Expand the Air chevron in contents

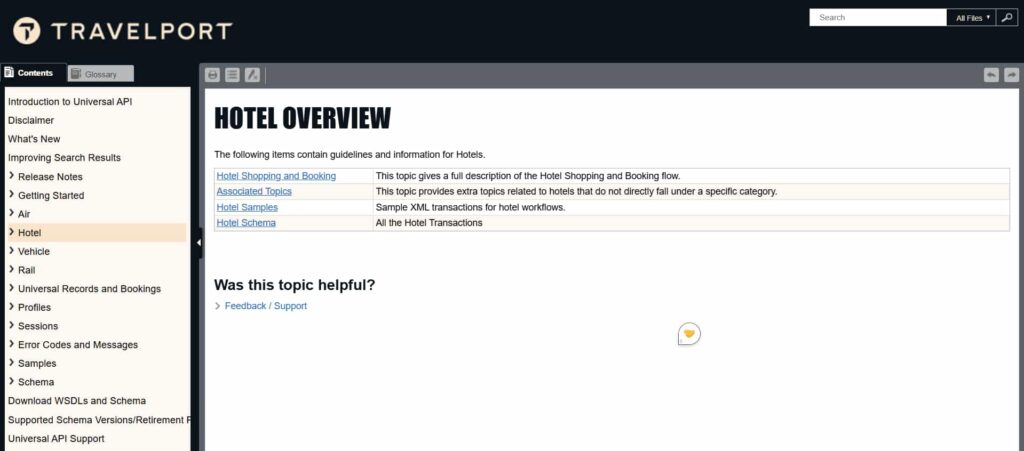click(12, 213)
